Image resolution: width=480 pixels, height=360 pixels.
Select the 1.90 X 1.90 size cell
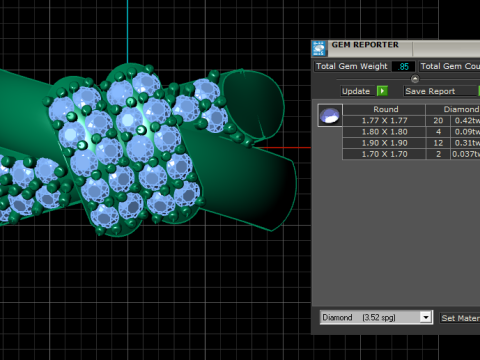(384, 143)
